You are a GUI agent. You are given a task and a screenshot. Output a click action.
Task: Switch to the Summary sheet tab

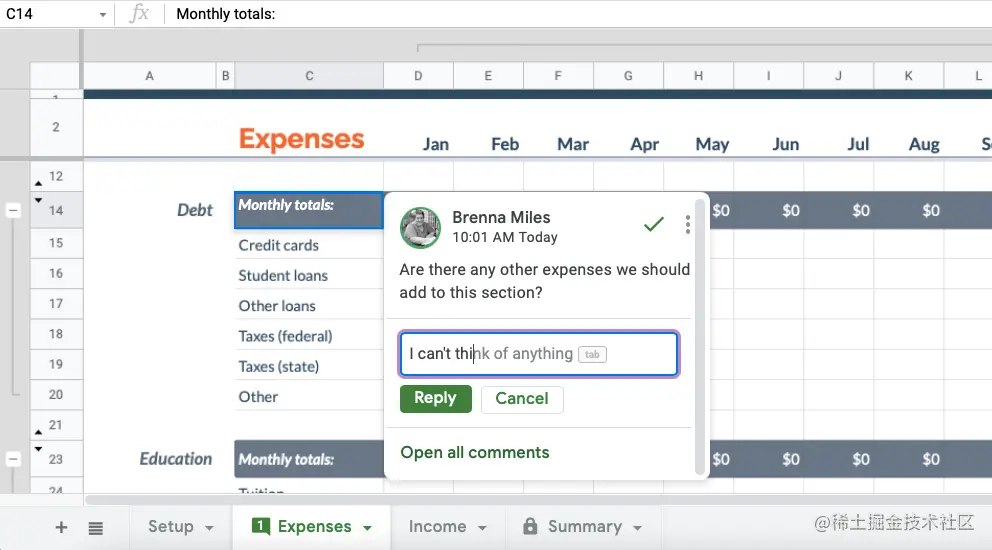point(585,527)
